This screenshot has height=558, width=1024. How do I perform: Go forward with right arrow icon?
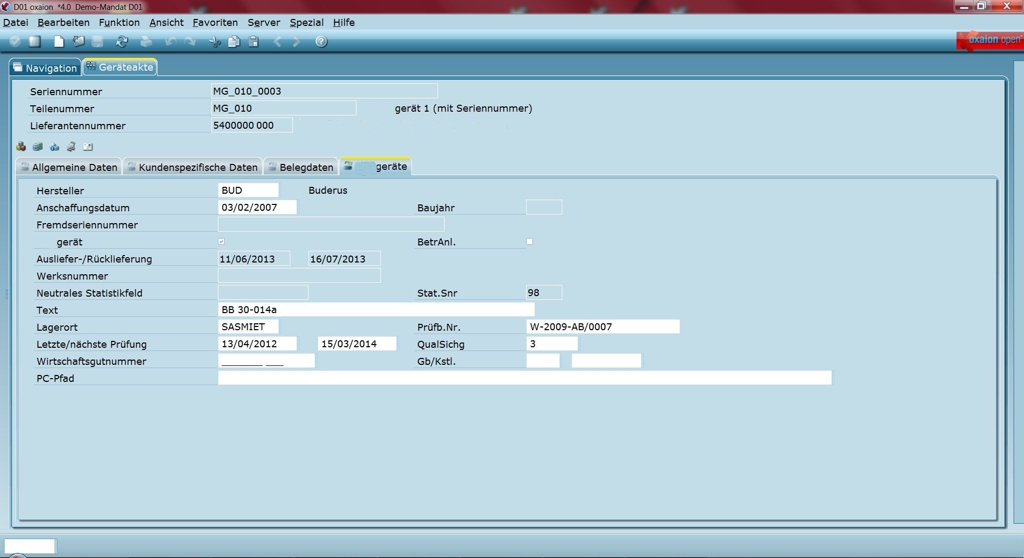[x=296, y=42]
